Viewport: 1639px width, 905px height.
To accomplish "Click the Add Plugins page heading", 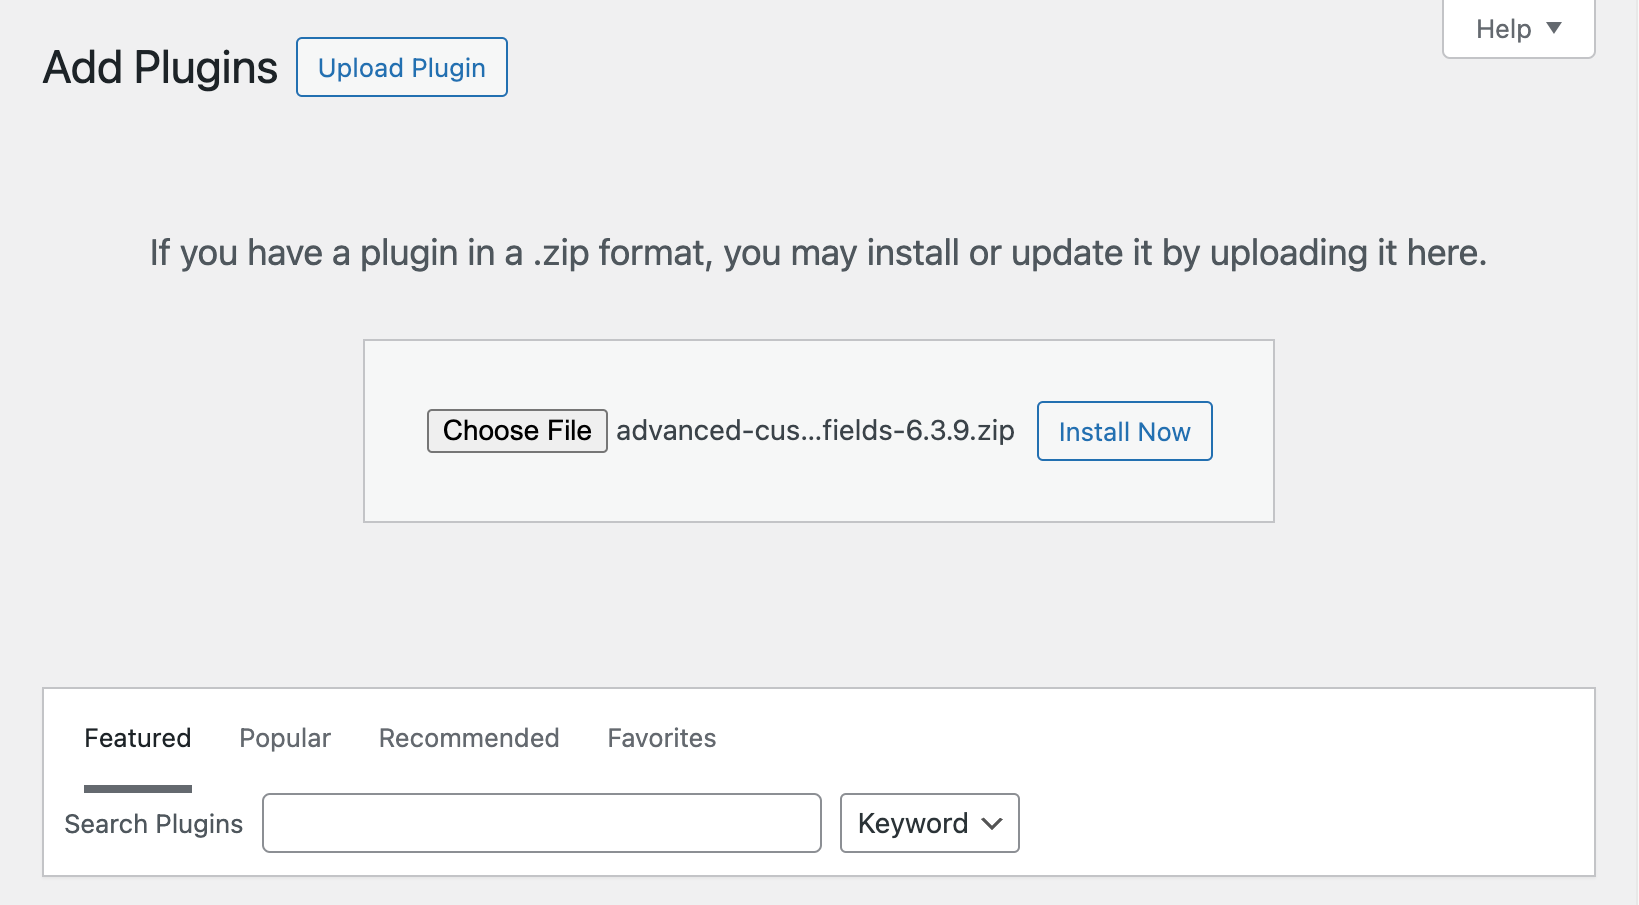I will [x=159, y=67].
